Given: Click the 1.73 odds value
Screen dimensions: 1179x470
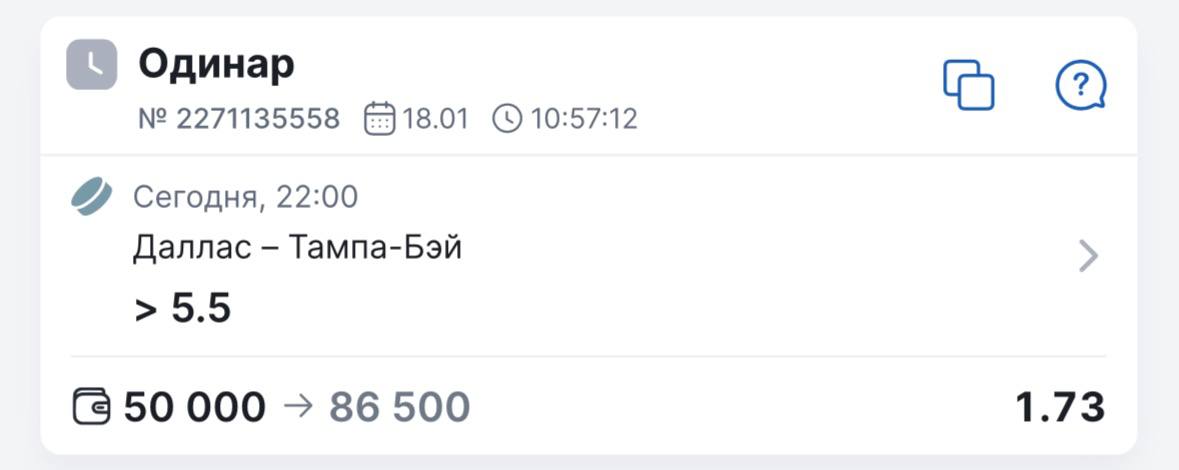Looking at the screenshot, I should [1060, 407].
